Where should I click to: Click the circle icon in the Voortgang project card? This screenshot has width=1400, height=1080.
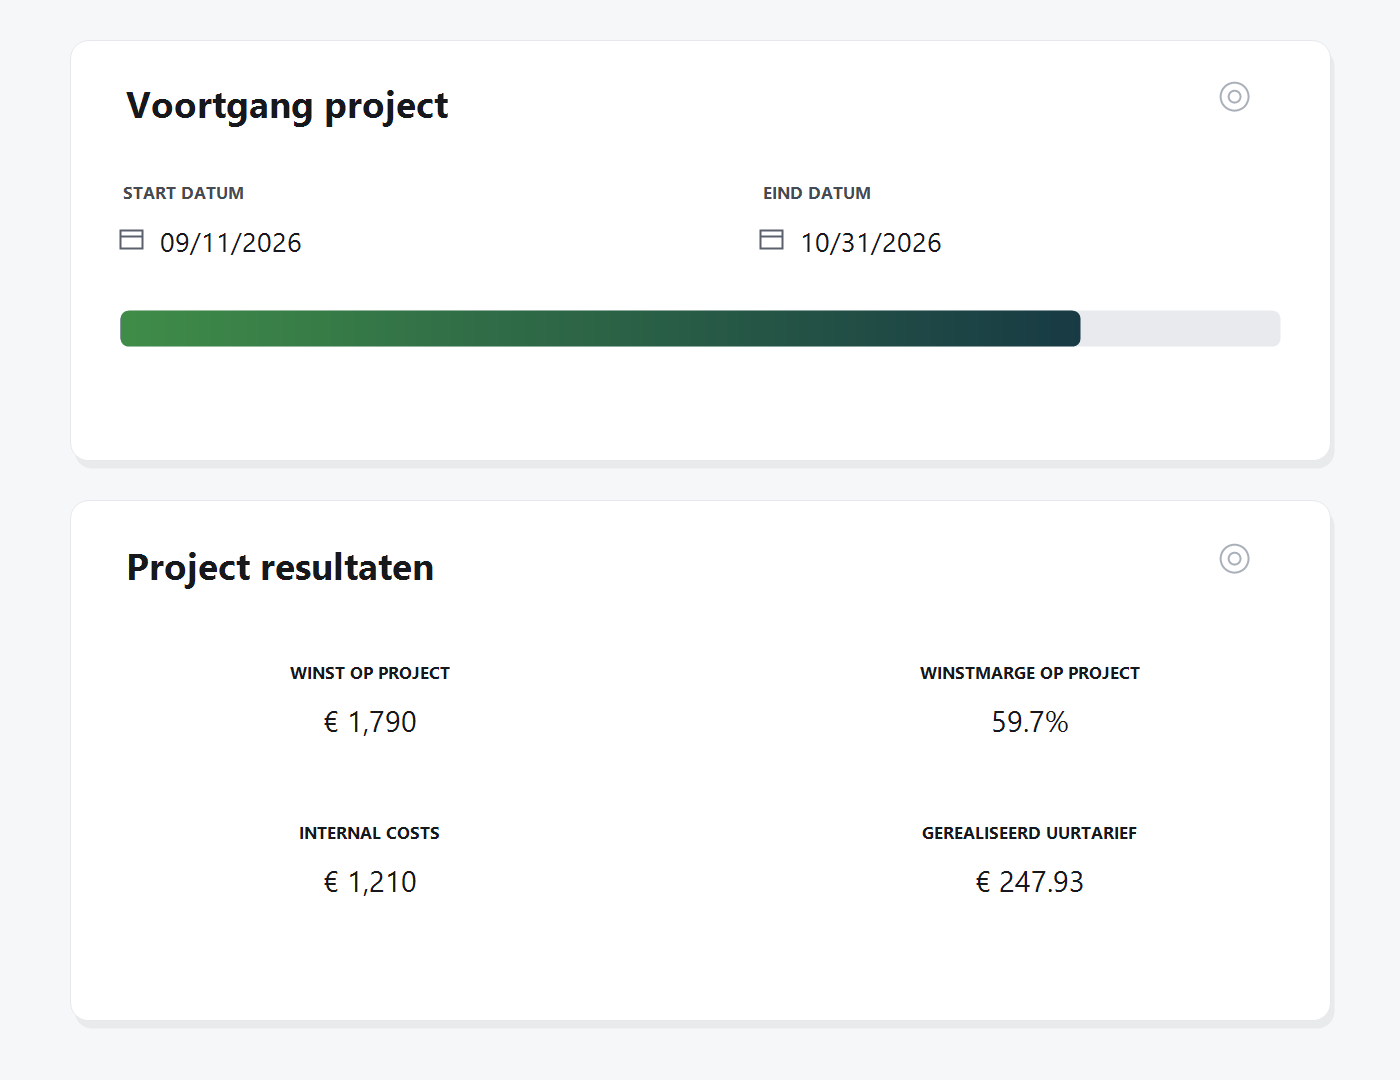click(1234, 97)
